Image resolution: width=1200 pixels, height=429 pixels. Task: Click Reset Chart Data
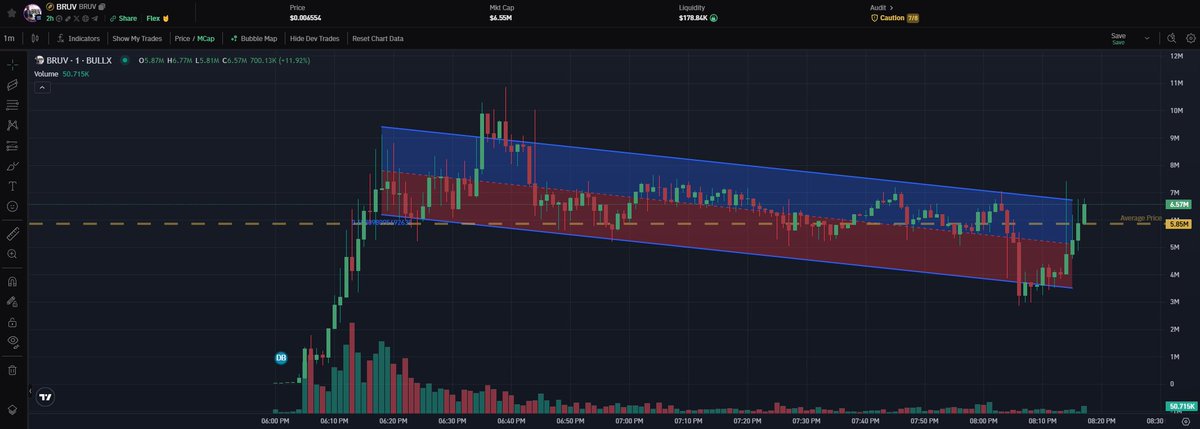click(378, 38)
